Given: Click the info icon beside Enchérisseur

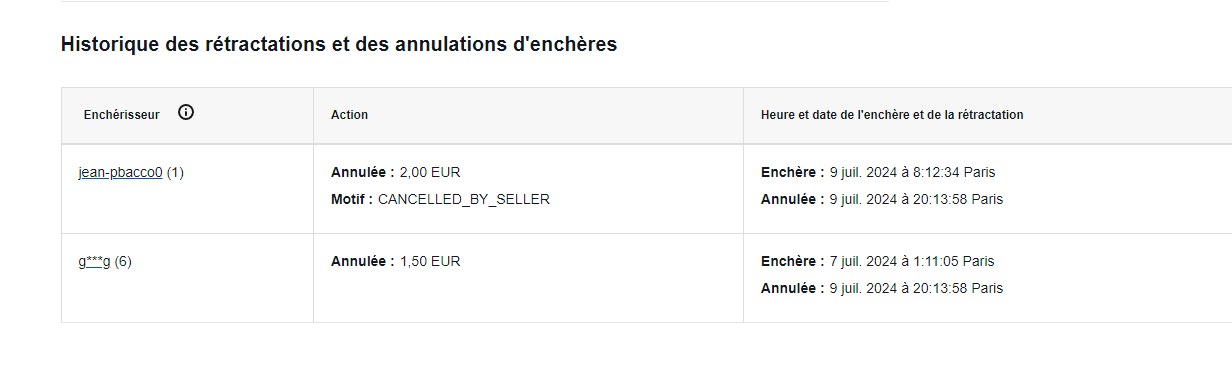Looking at the screenshot, I should [x=186, y=113].
